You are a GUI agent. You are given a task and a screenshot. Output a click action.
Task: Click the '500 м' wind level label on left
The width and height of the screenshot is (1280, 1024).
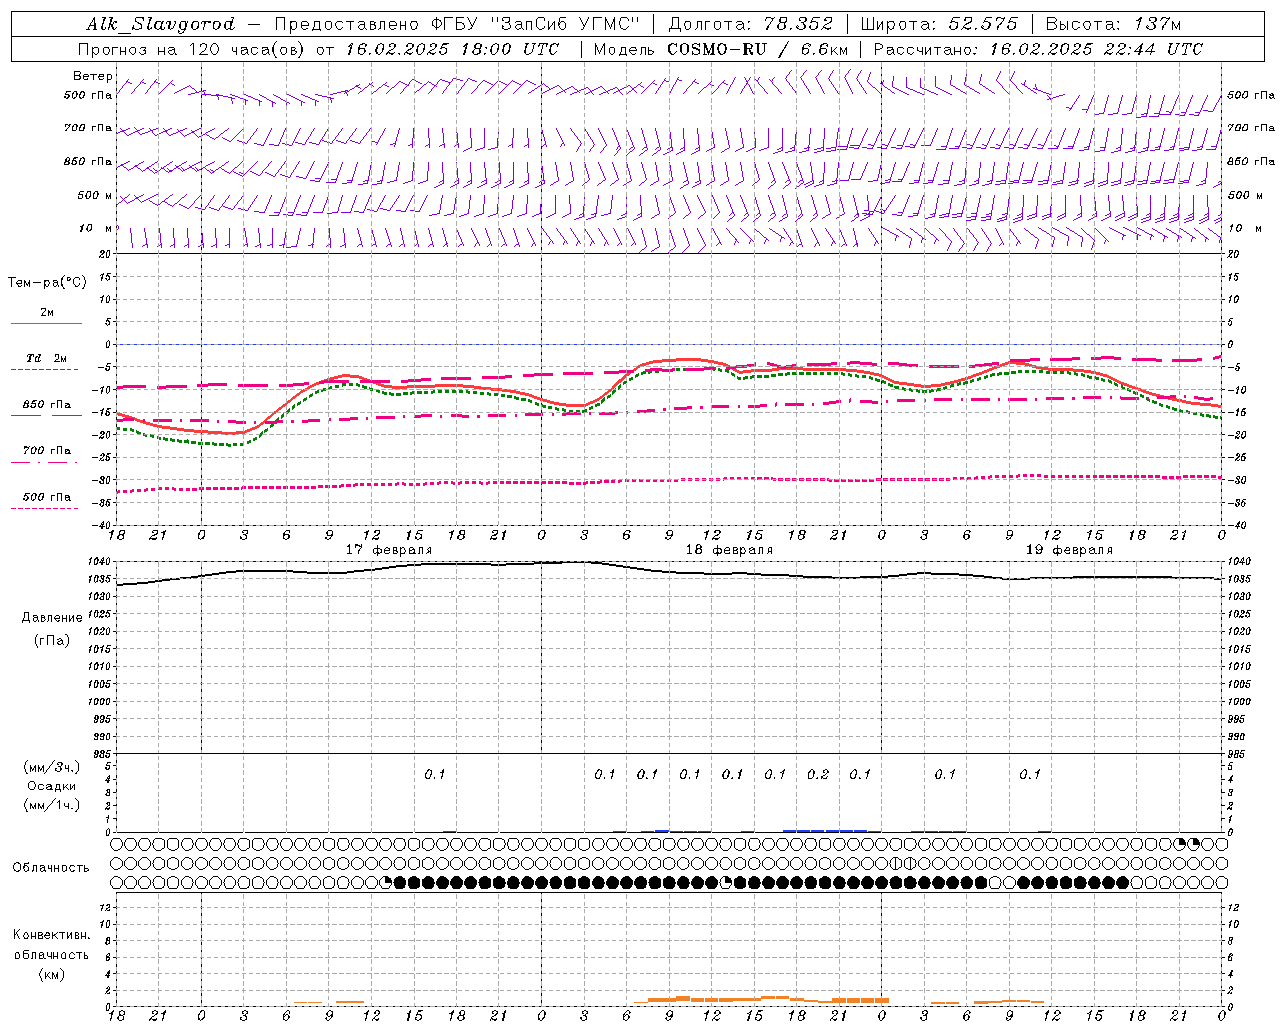95,195
